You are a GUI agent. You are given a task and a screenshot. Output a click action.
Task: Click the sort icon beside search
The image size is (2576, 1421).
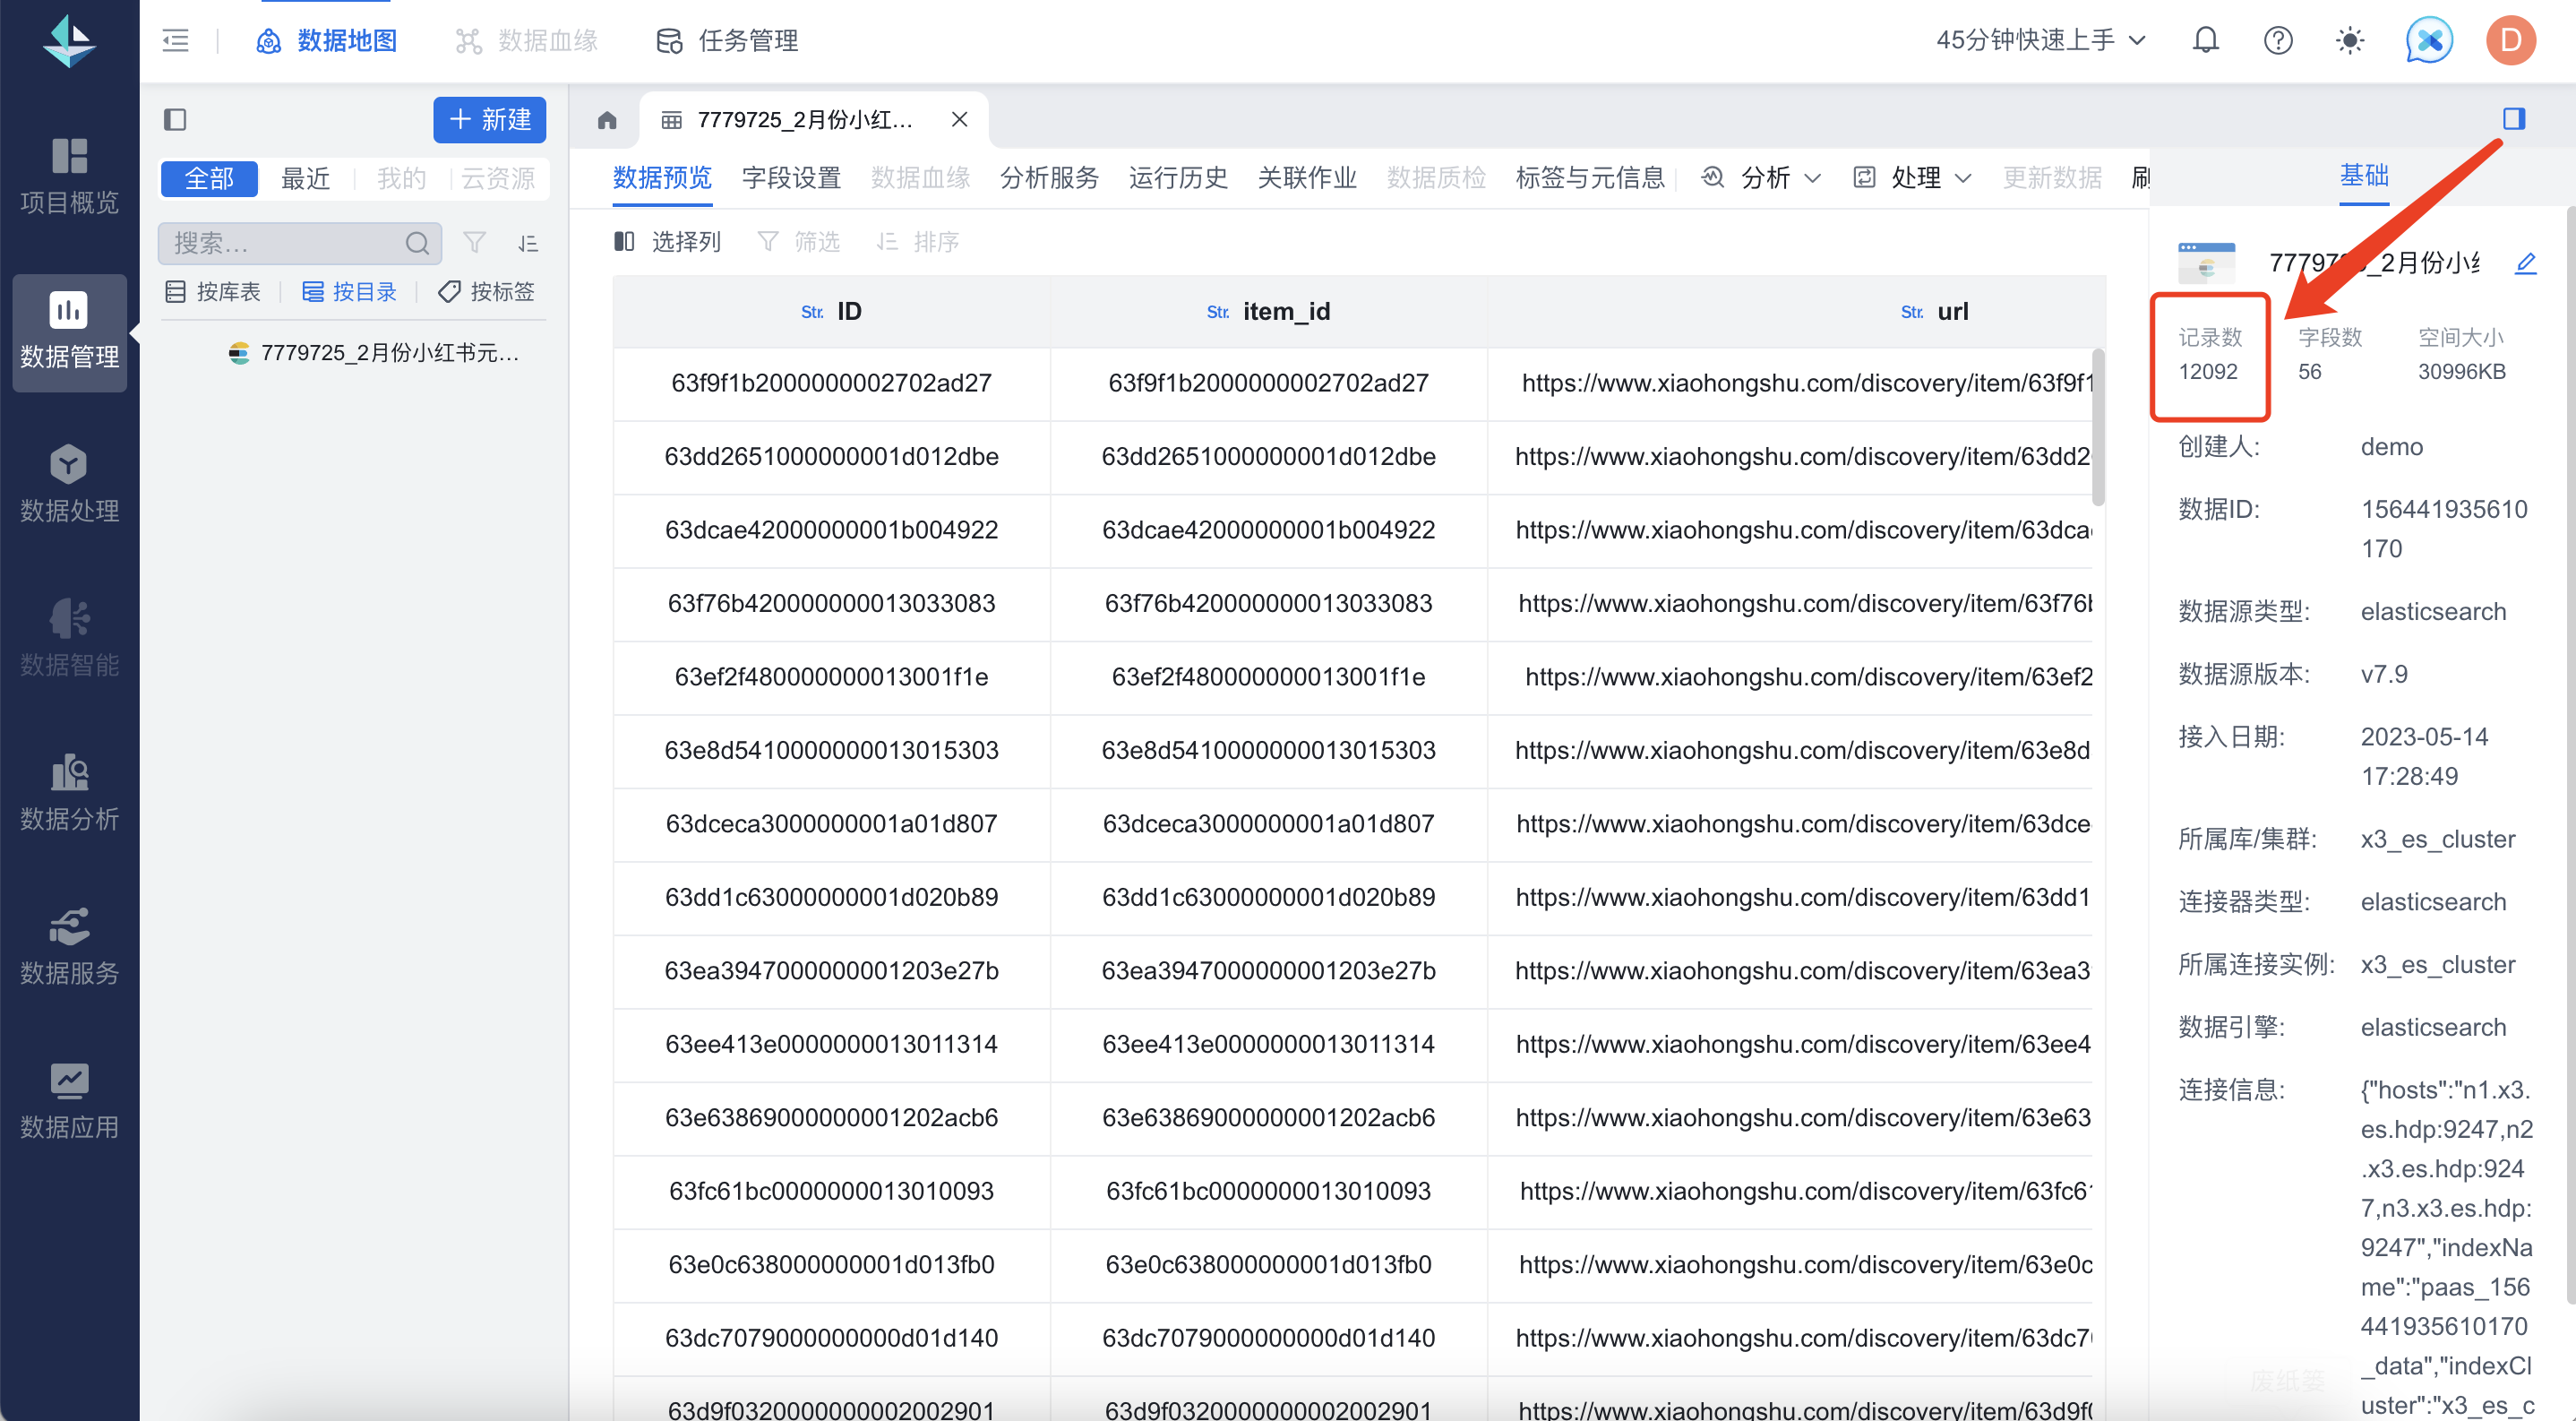click(528, 243)
